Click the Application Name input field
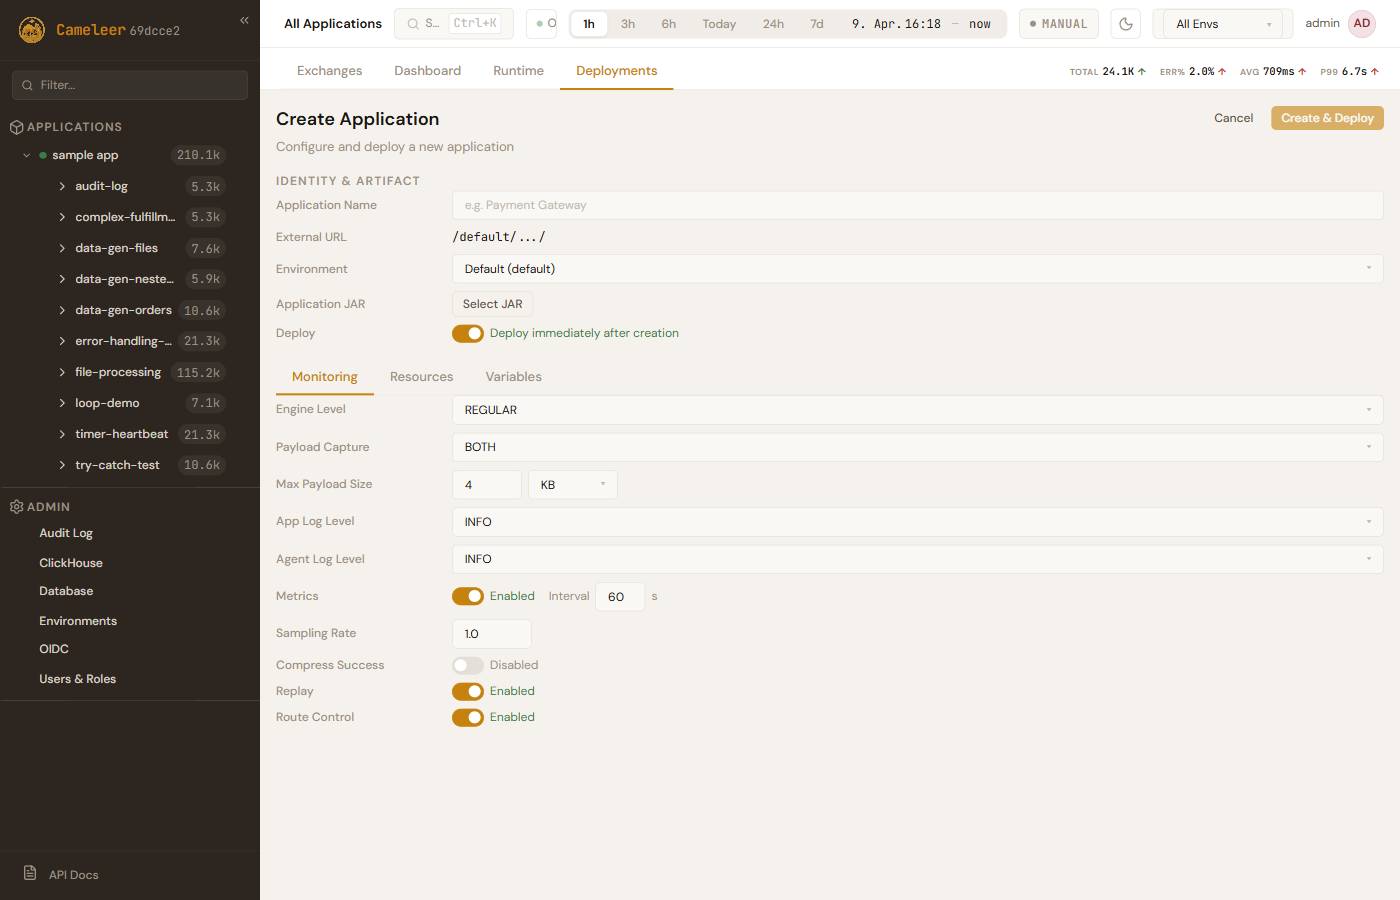The image size is (1400, 900). click(x=917, y=205)
